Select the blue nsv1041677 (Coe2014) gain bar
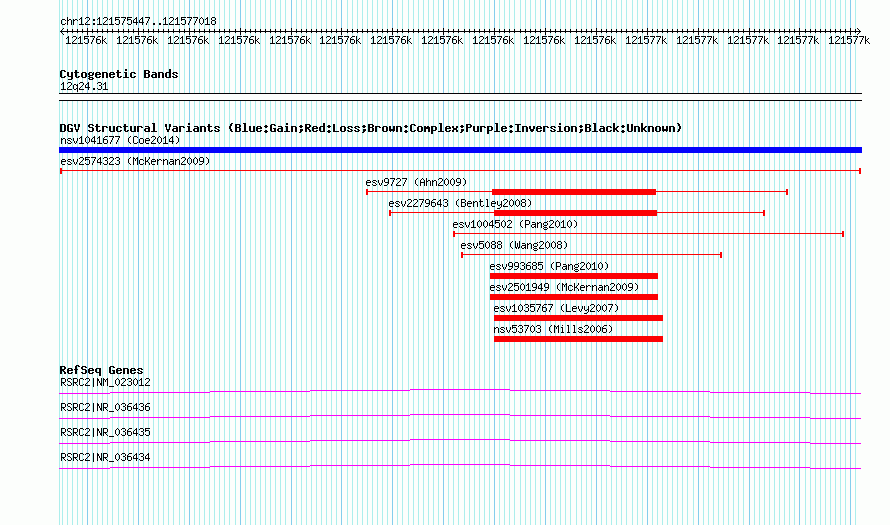 tap(460, 150)
